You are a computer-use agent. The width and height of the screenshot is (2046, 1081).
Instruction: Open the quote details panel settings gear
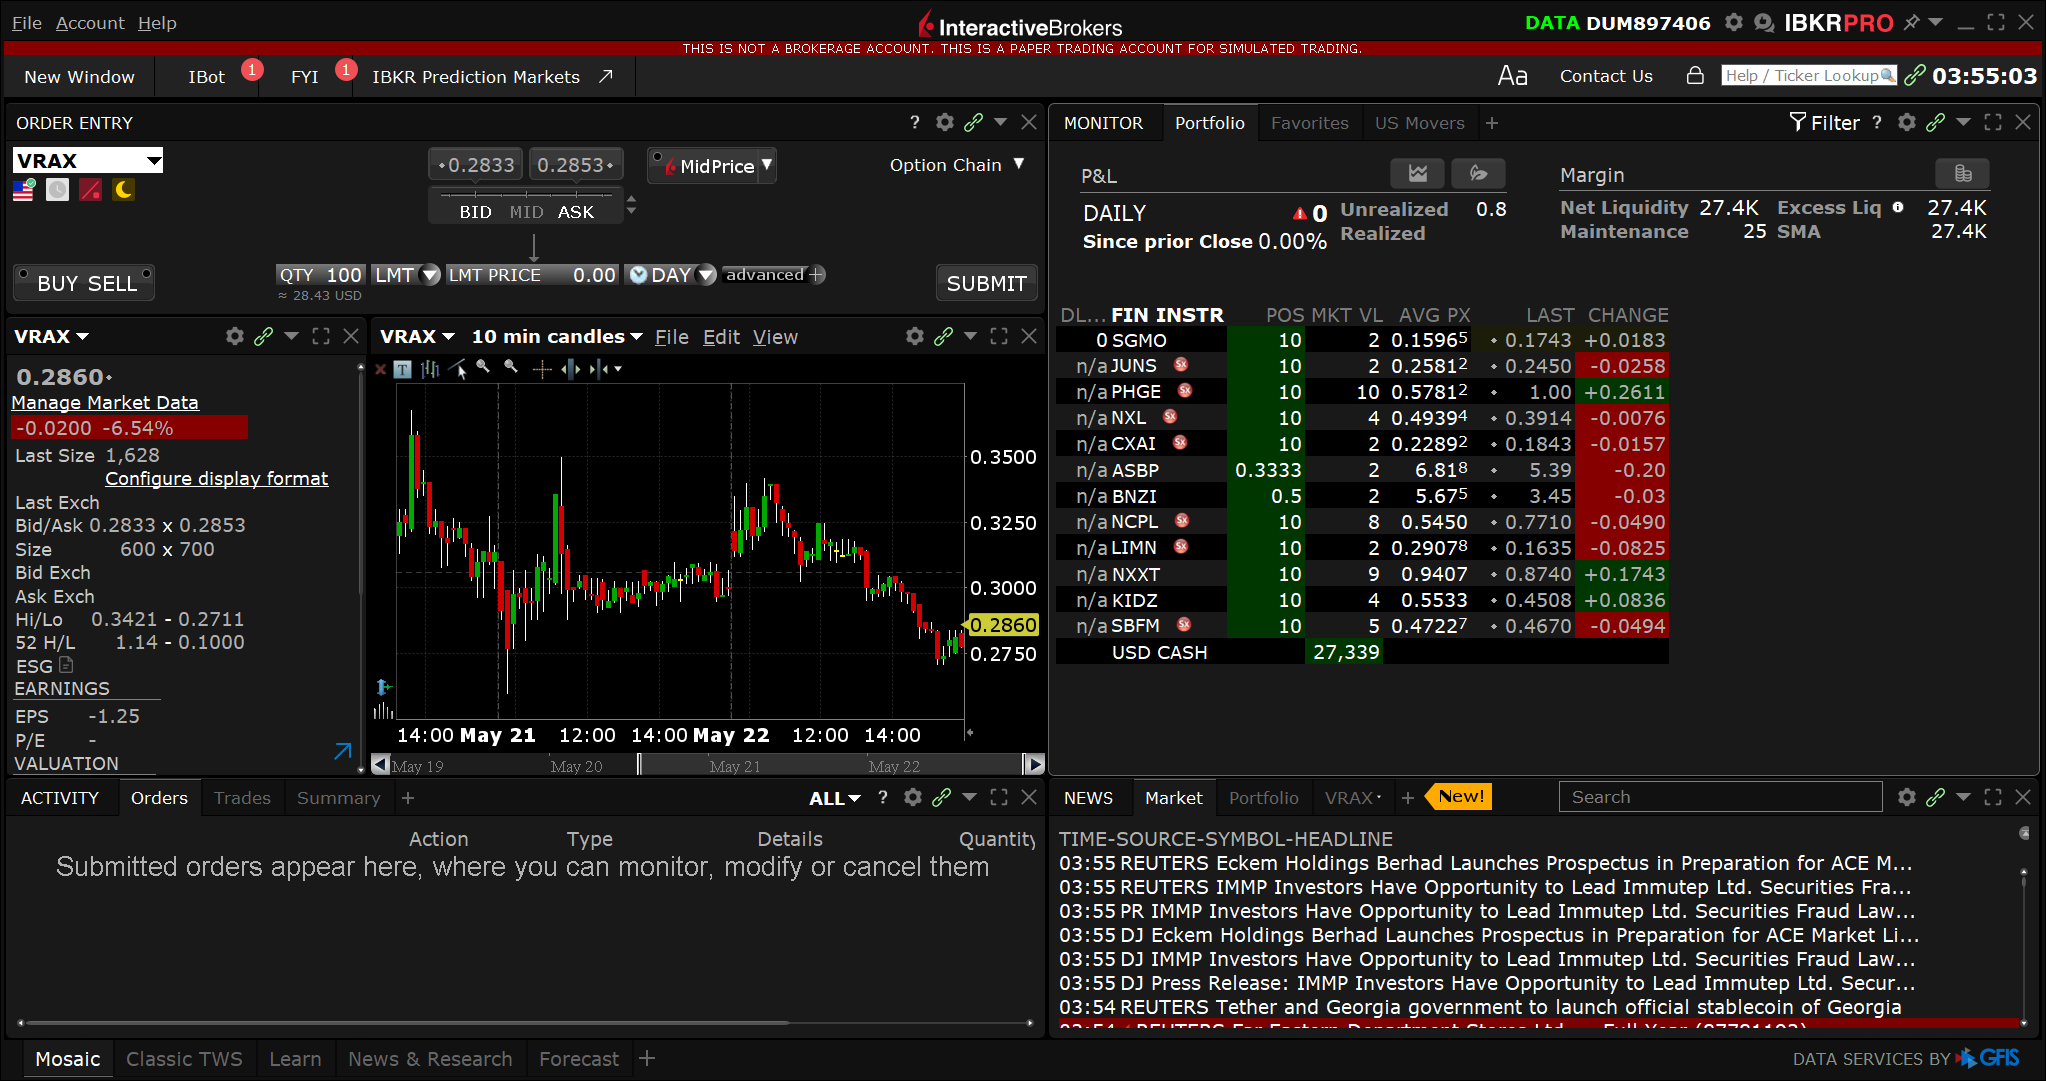234,336
